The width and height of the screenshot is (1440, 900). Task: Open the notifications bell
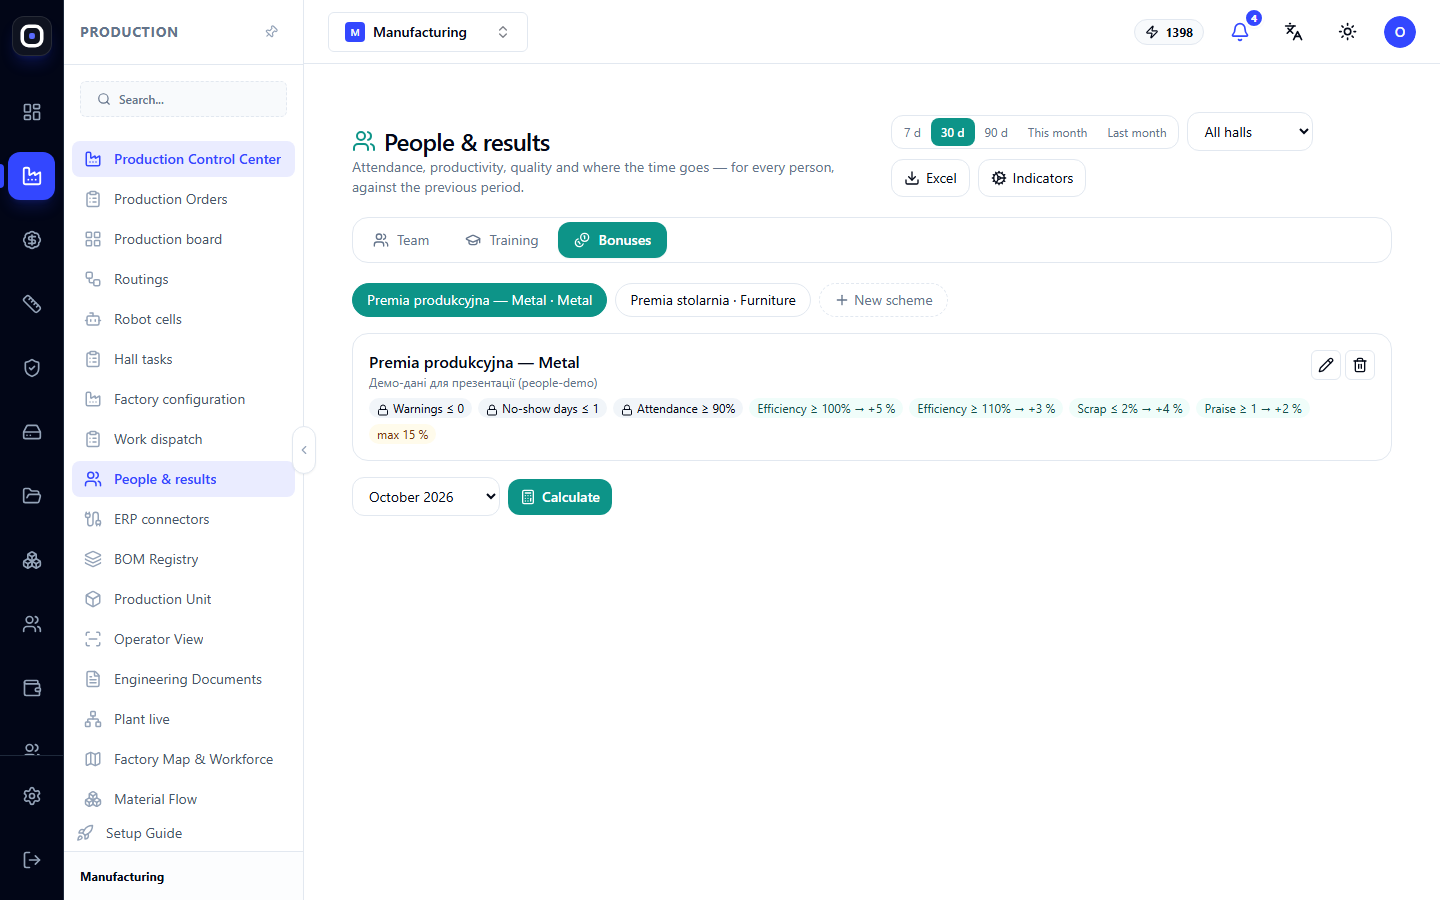pyautogui.click(x=1240, y=32)
